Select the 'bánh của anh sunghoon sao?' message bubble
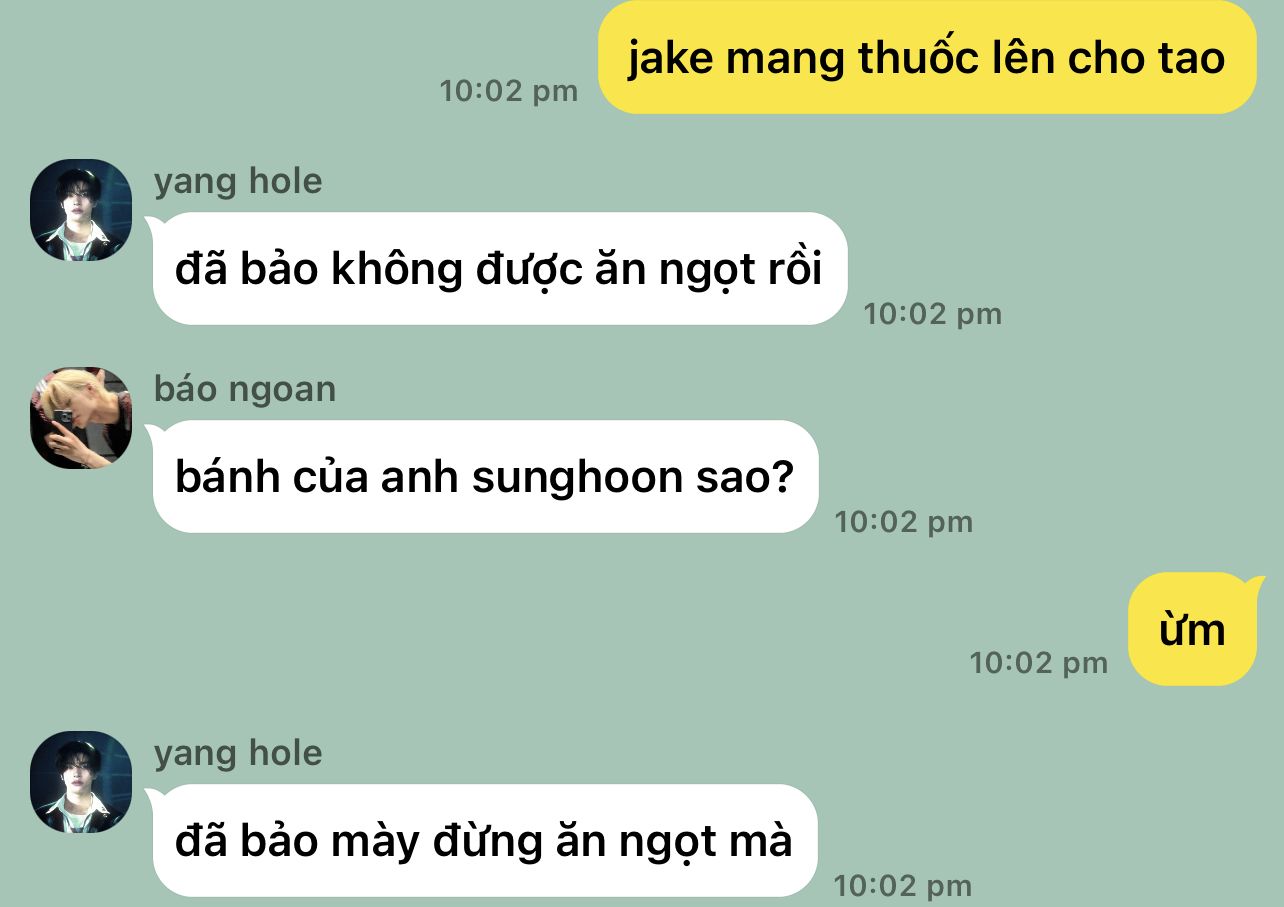The width and height of the screenshot is (1284, 907). point(484,476)
